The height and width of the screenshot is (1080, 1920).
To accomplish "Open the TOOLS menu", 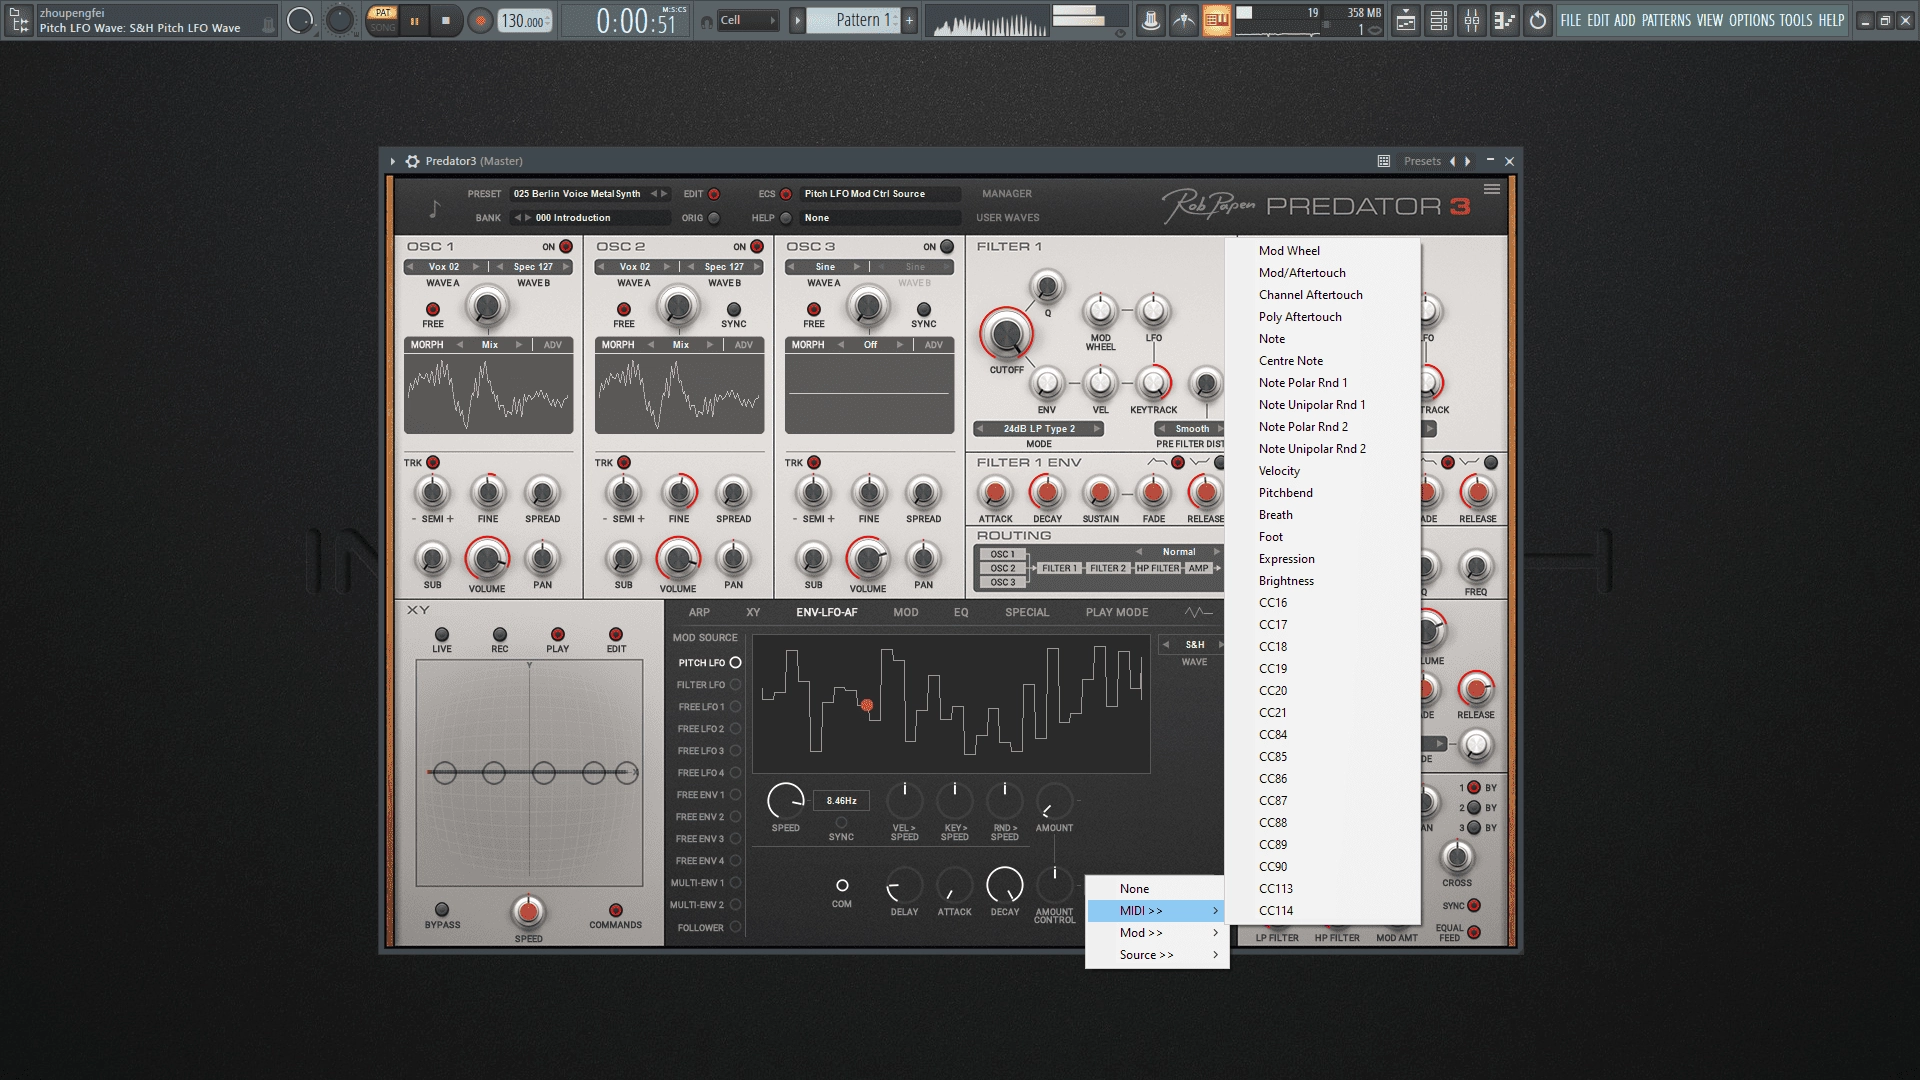I will click(x=1795, y=20).
